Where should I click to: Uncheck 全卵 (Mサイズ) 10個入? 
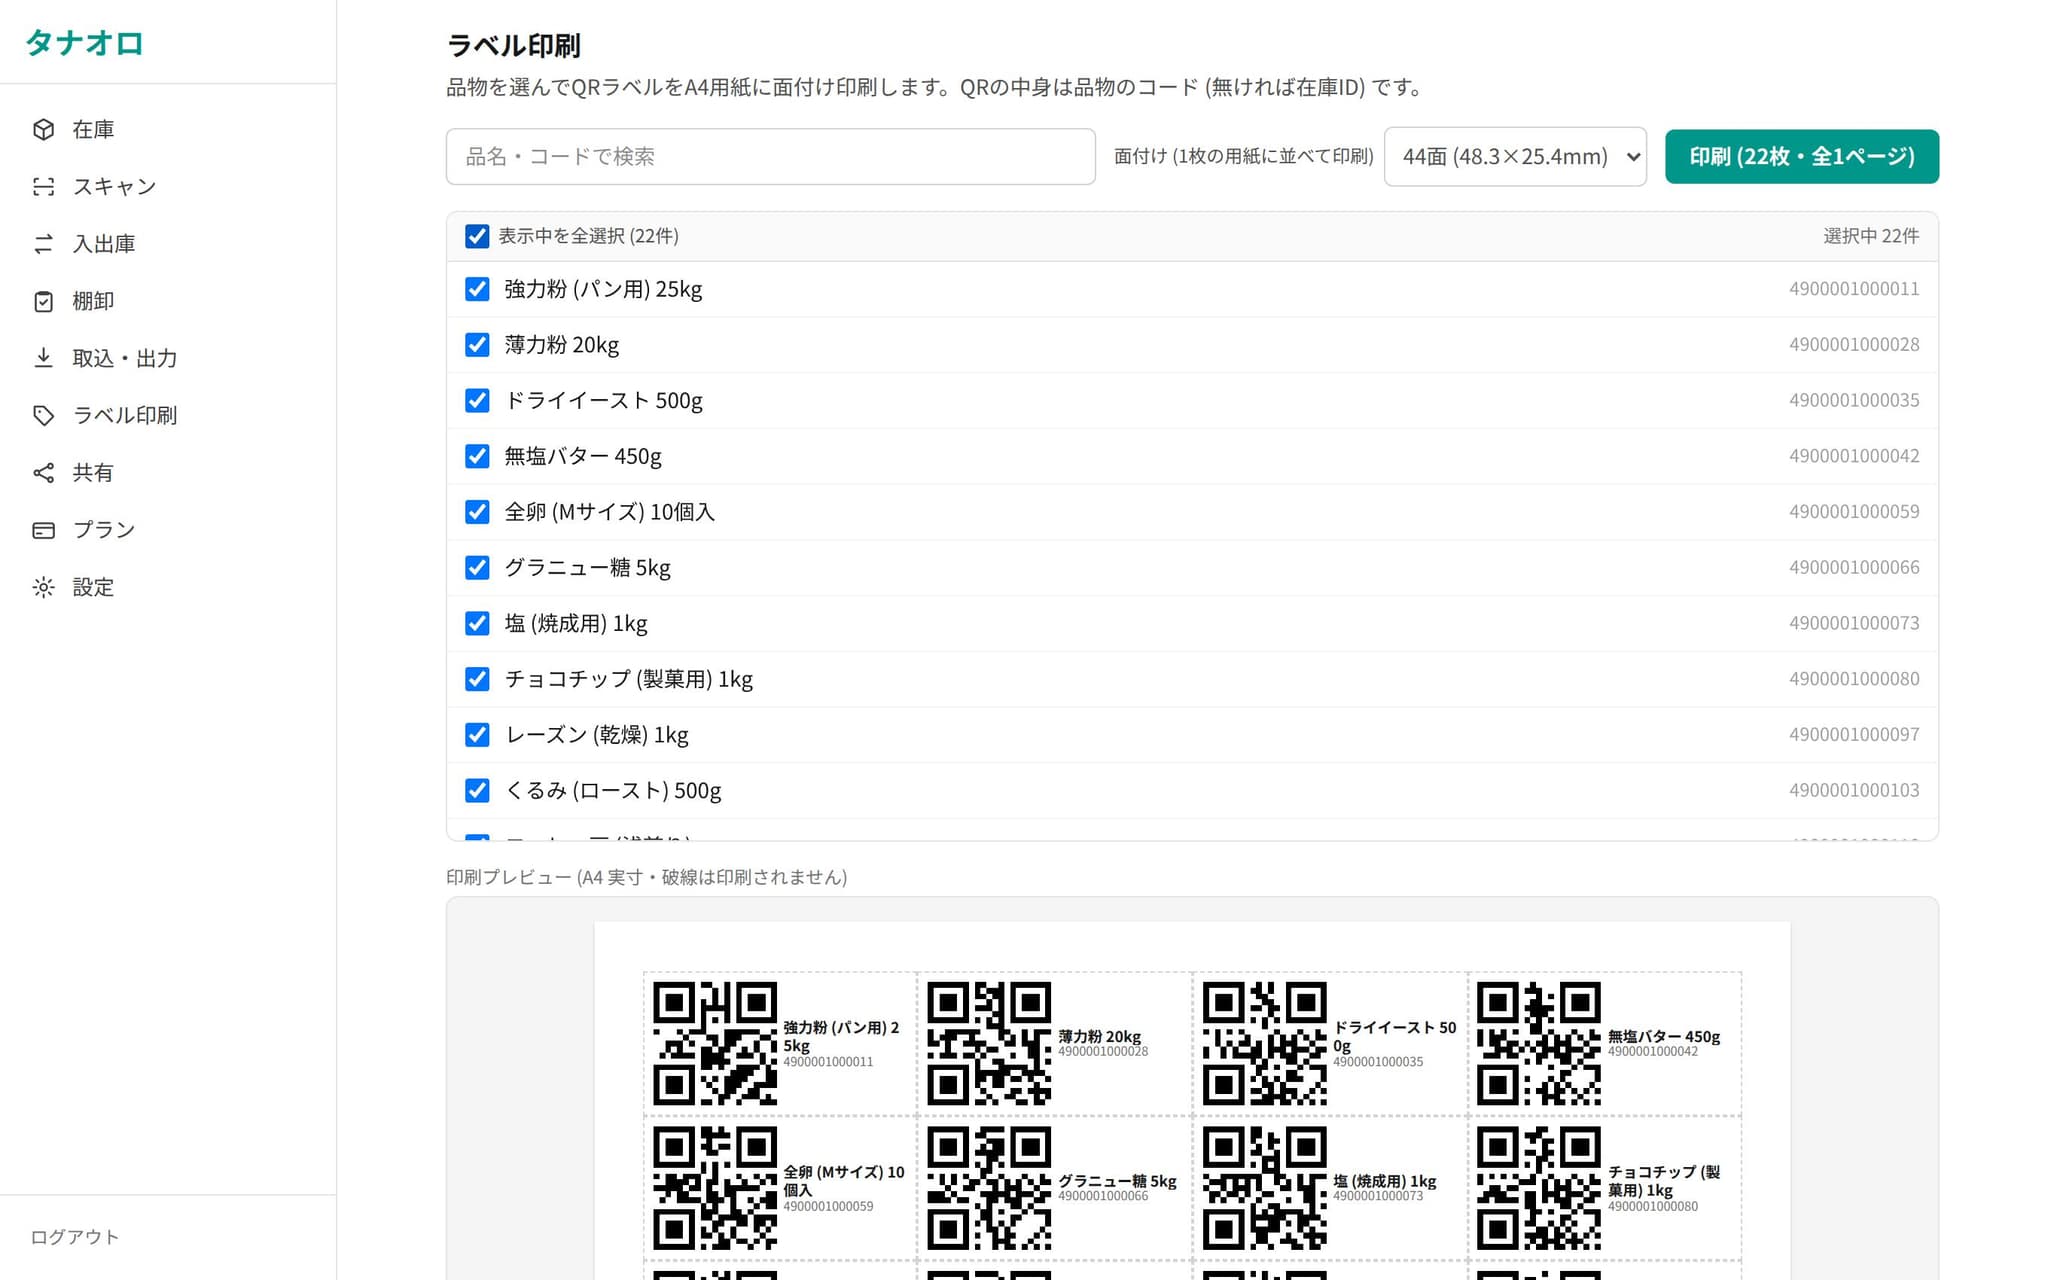coord(477,512)
